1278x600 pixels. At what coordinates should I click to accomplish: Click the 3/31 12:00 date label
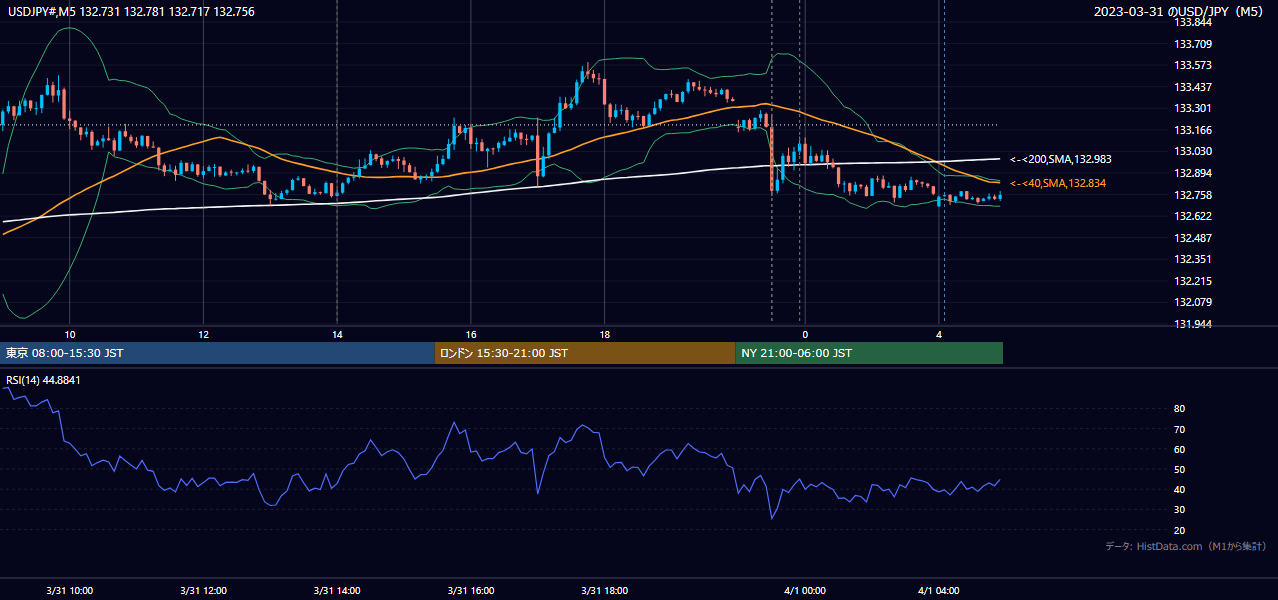click(x=203, y=590)
